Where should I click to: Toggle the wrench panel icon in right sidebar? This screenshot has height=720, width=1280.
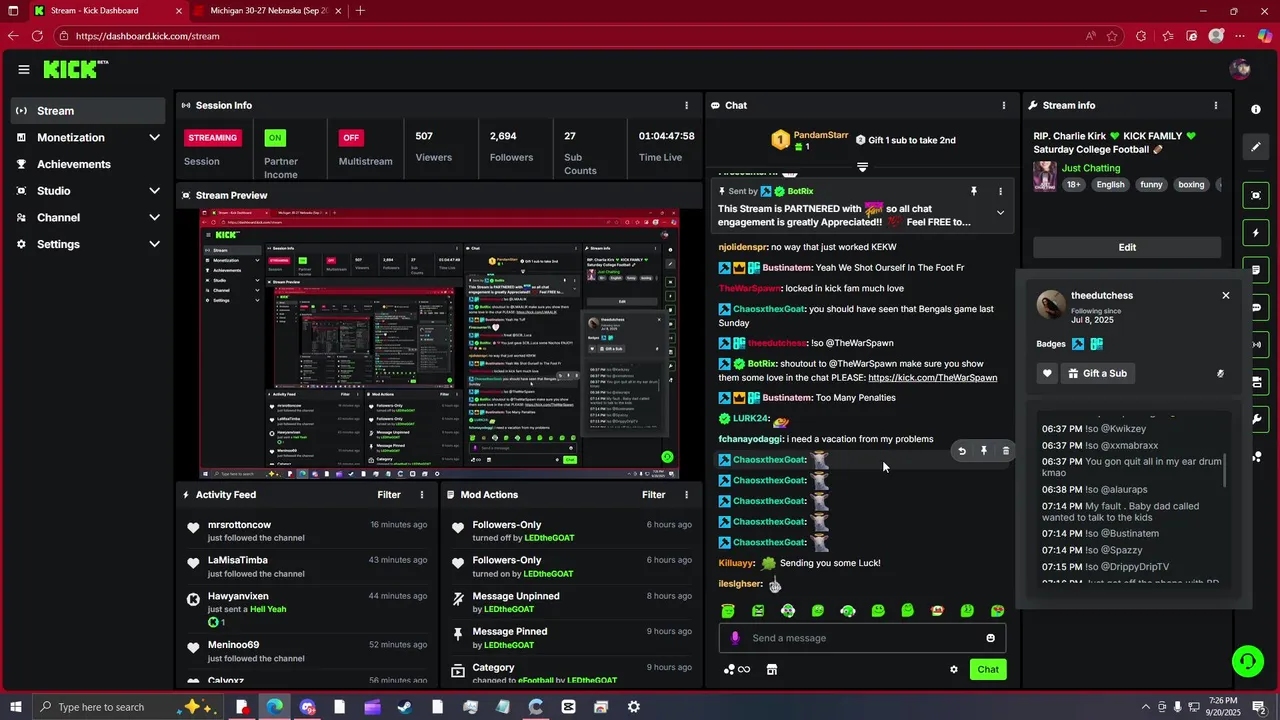point(1256,419)
